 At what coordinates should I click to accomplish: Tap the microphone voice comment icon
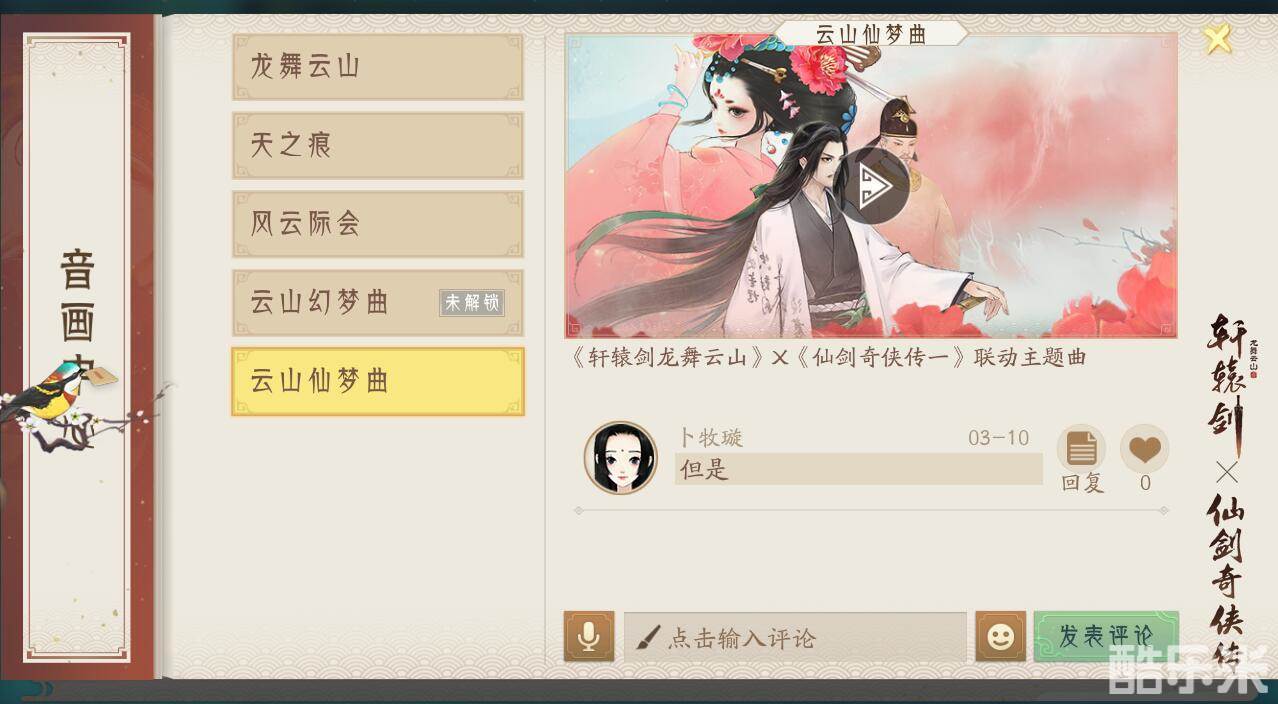pos(589,637)
